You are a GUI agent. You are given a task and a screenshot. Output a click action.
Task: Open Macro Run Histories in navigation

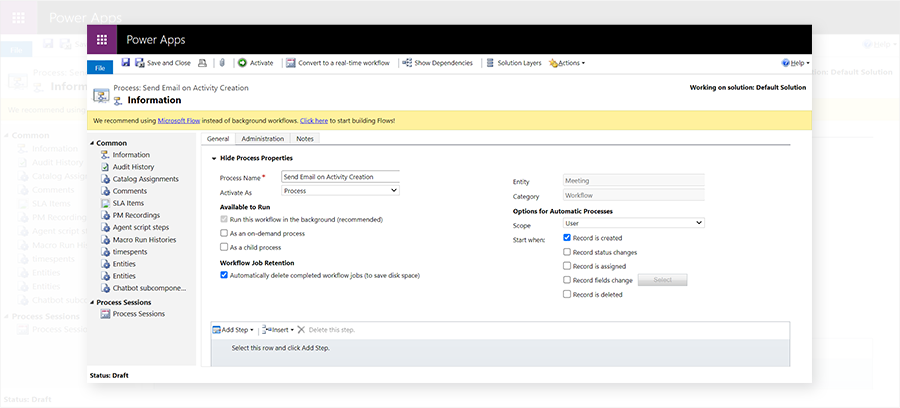click(145, 240)
